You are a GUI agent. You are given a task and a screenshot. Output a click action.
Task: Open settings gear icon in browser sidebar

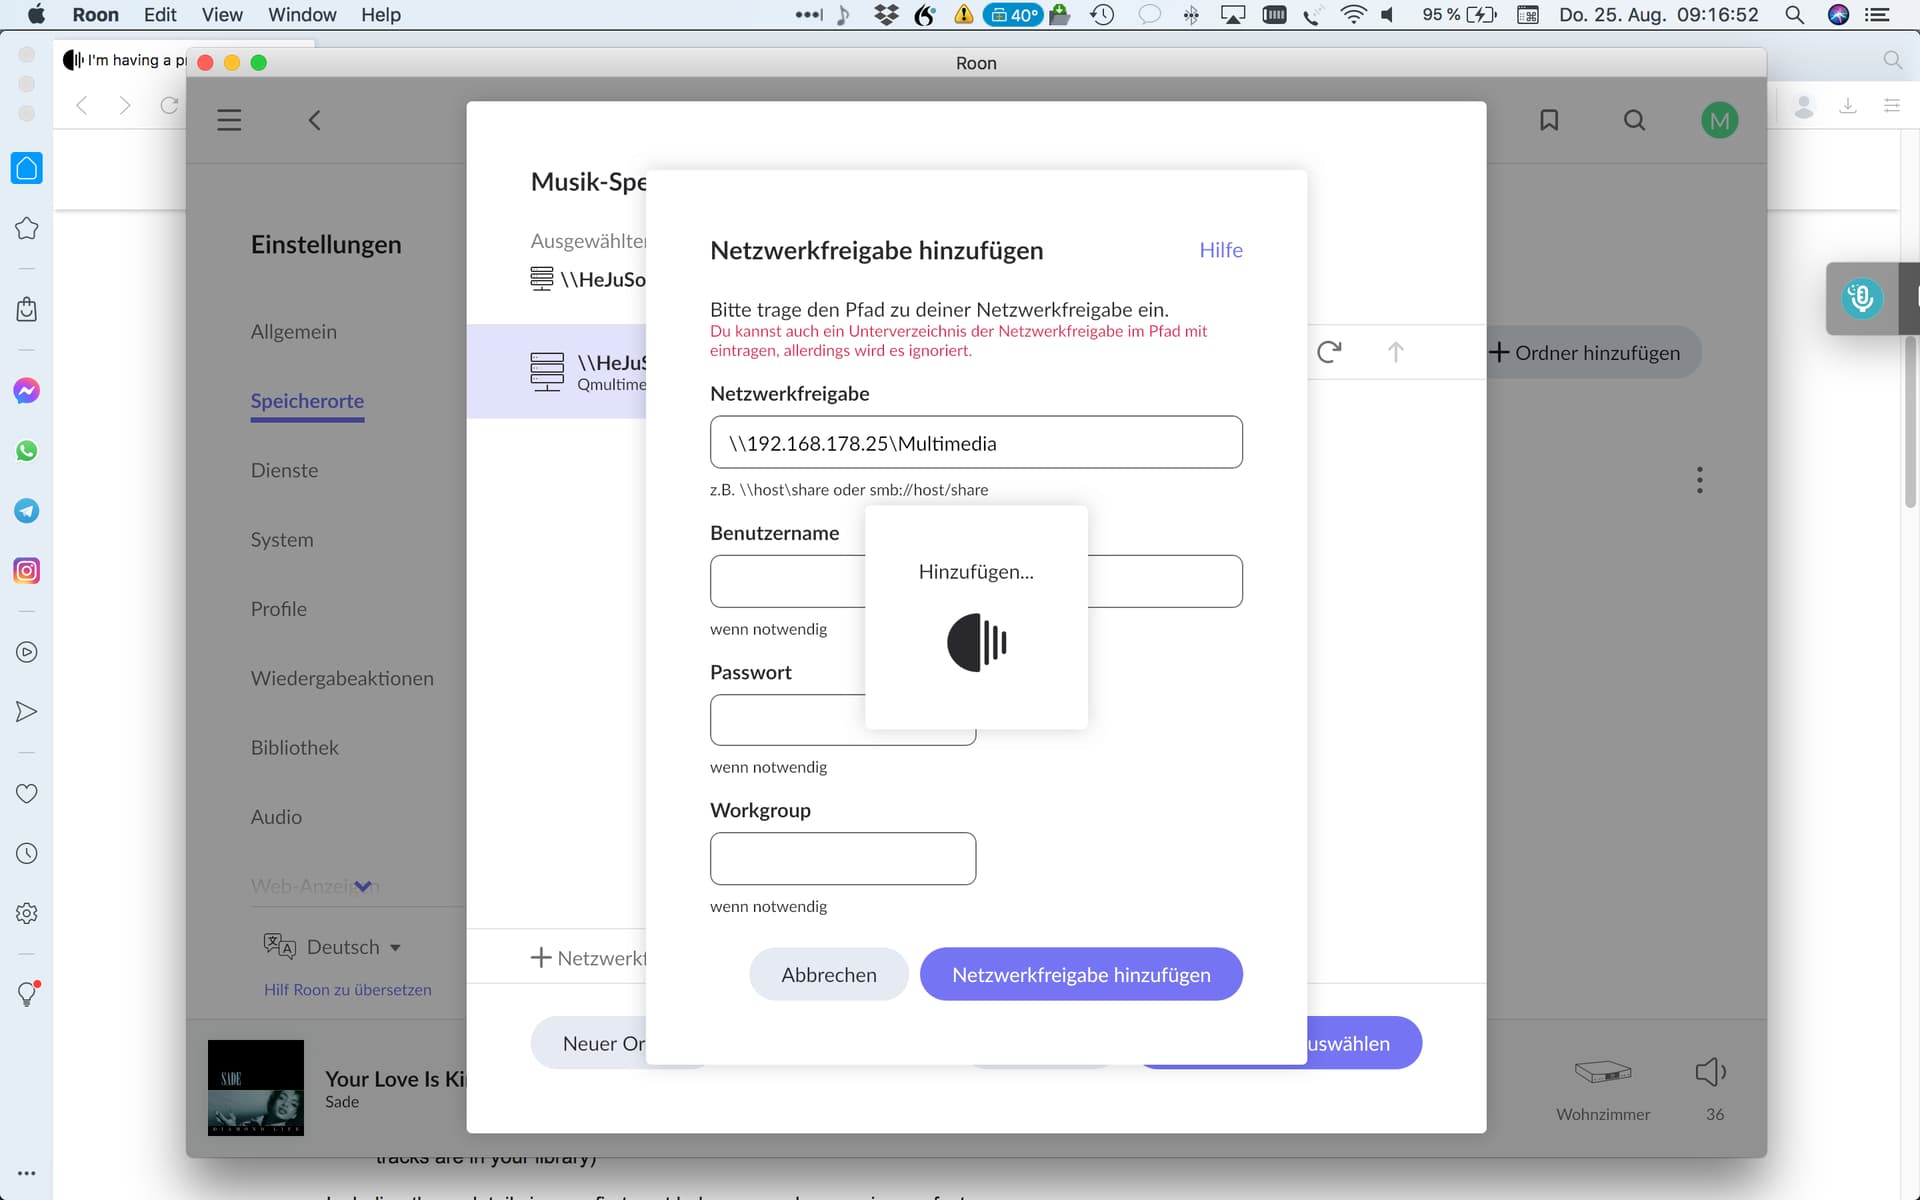[x=27, y=913]
